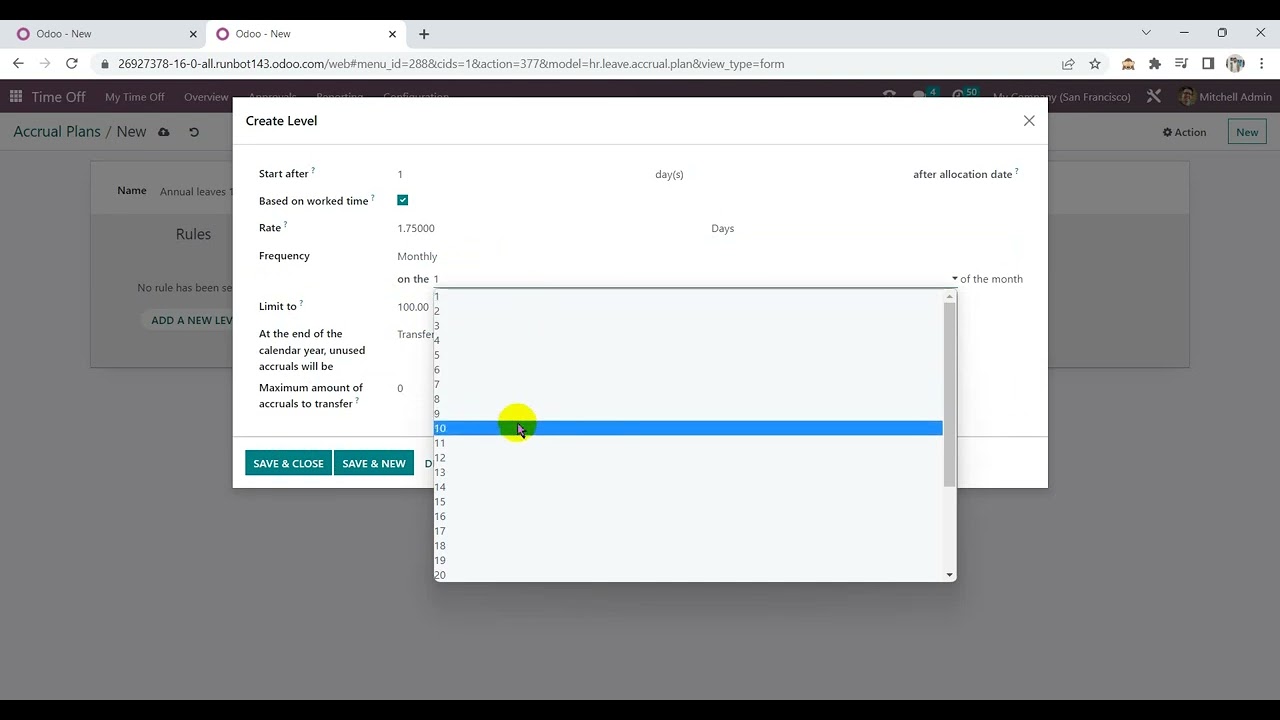
Task: Pick day 12 in the dropdown list
Action: click(x=688, y=458)
